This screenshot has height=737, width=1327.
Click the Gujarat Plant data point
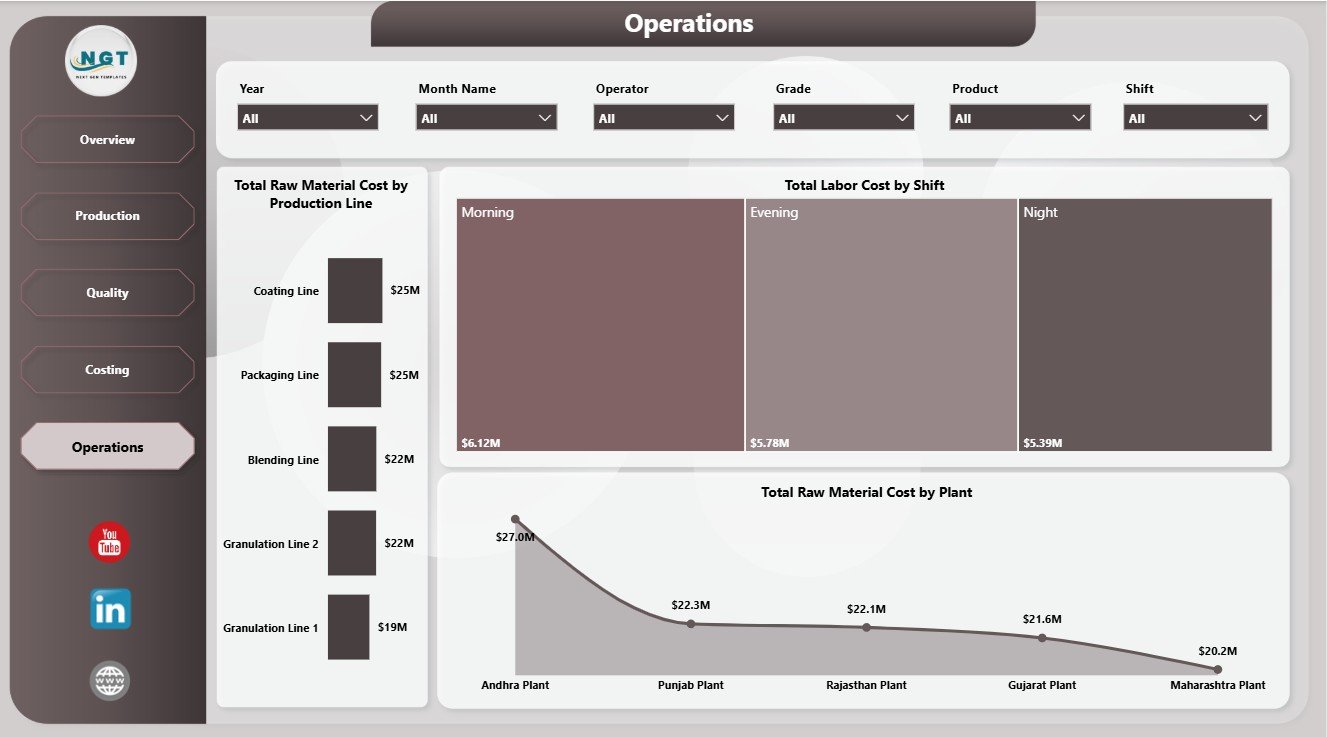click(1042, 637)
